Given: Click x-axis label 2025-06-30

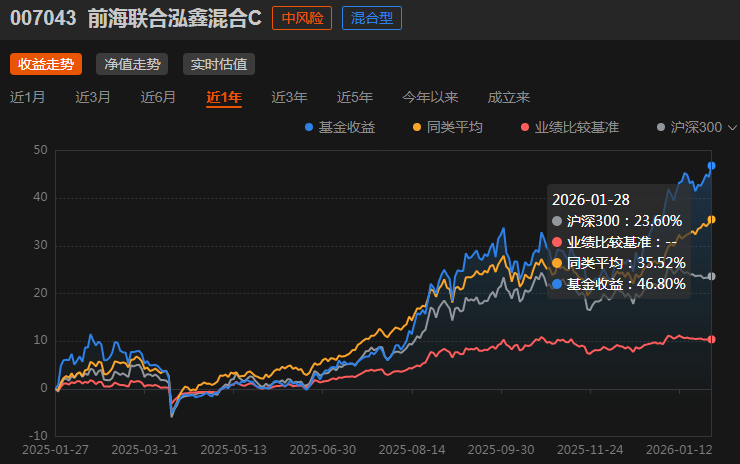Looking at the screenshot, I should [x=323, y=450].
